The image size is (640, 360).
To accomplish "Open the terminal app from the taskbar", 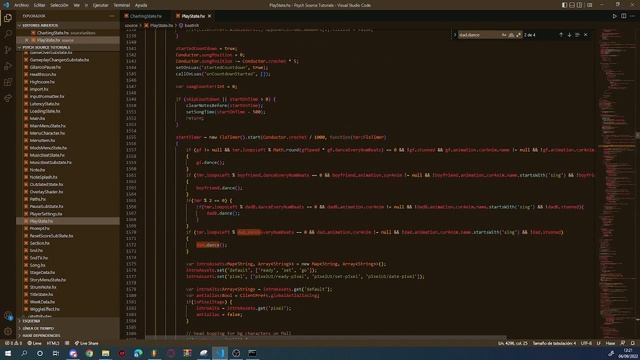I will (252, 353).
